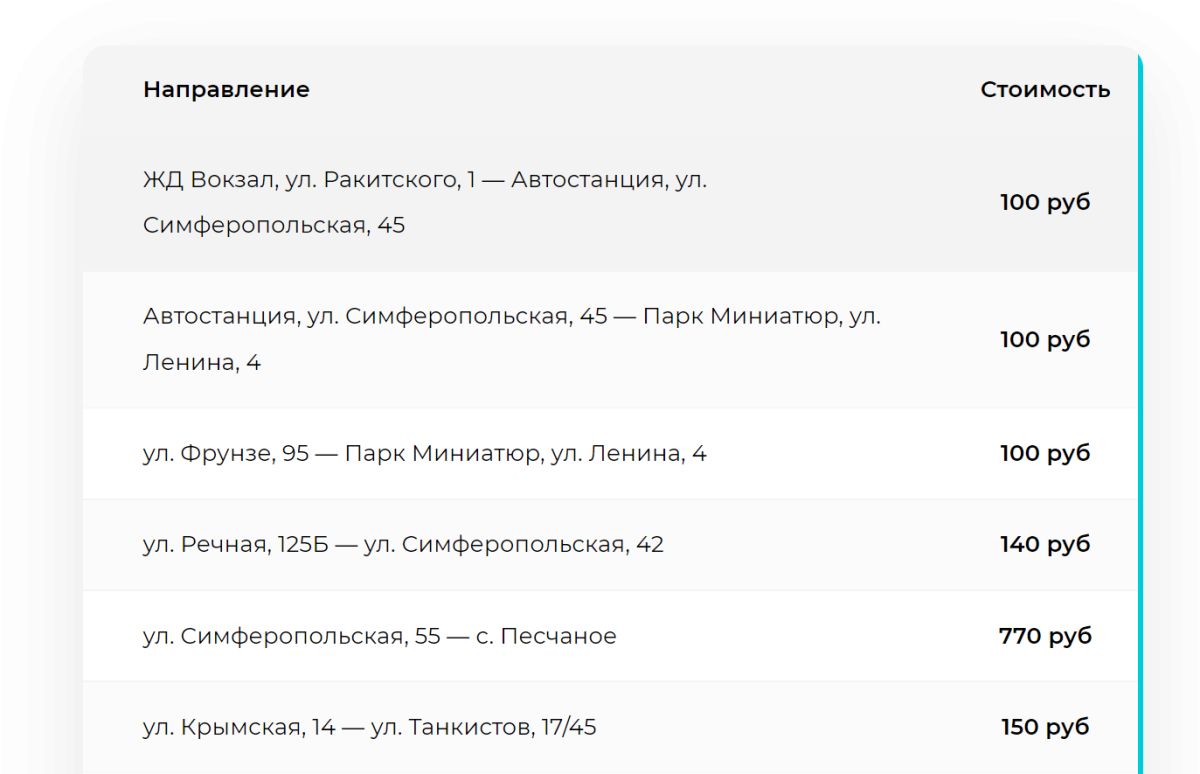Click the ул. Крымская, 14 origin

(238, 728)
